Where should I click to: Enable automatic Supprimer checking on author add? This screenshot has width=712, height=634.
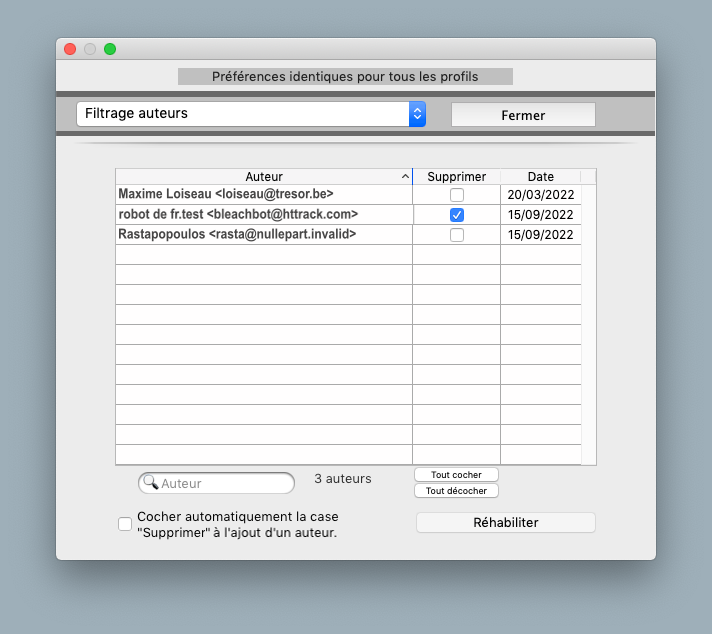click(125, 524)
